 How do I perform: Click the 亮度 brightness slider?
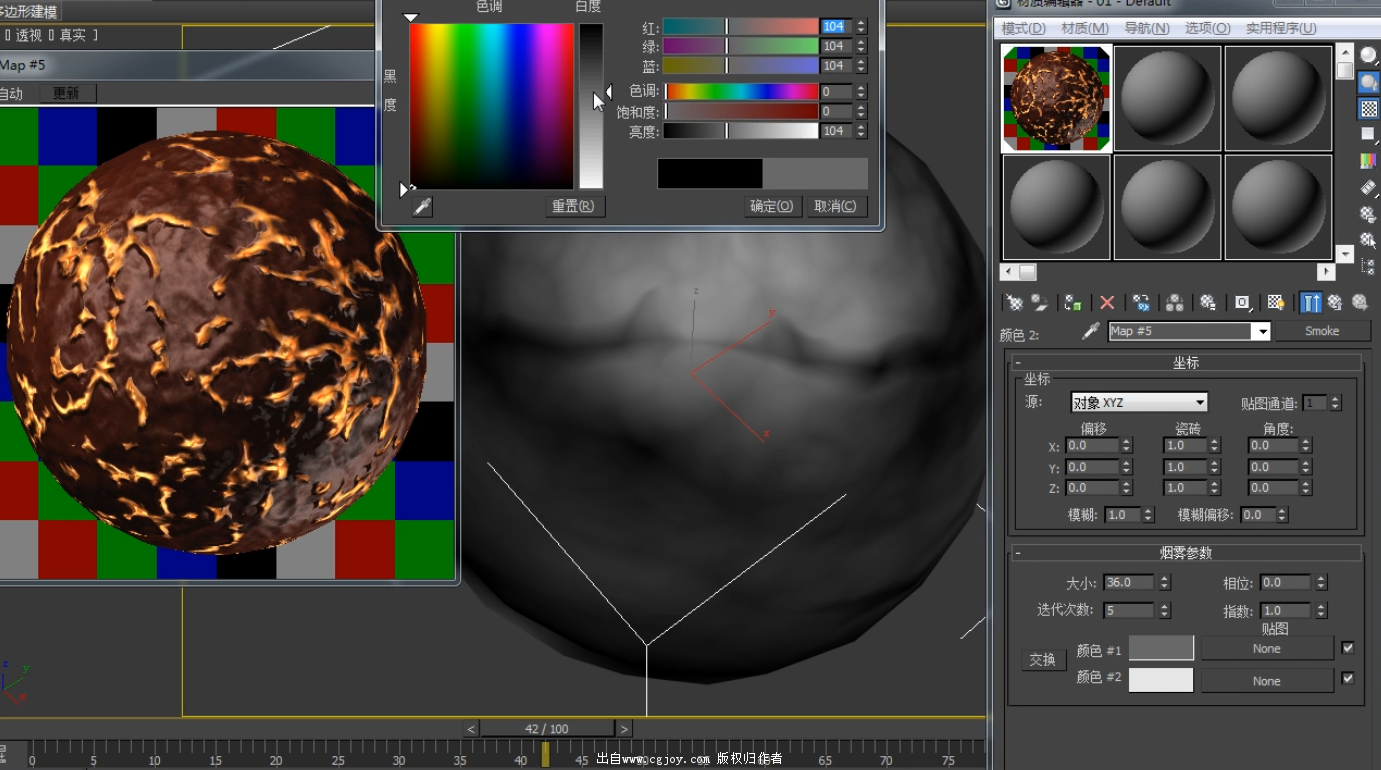742,131
